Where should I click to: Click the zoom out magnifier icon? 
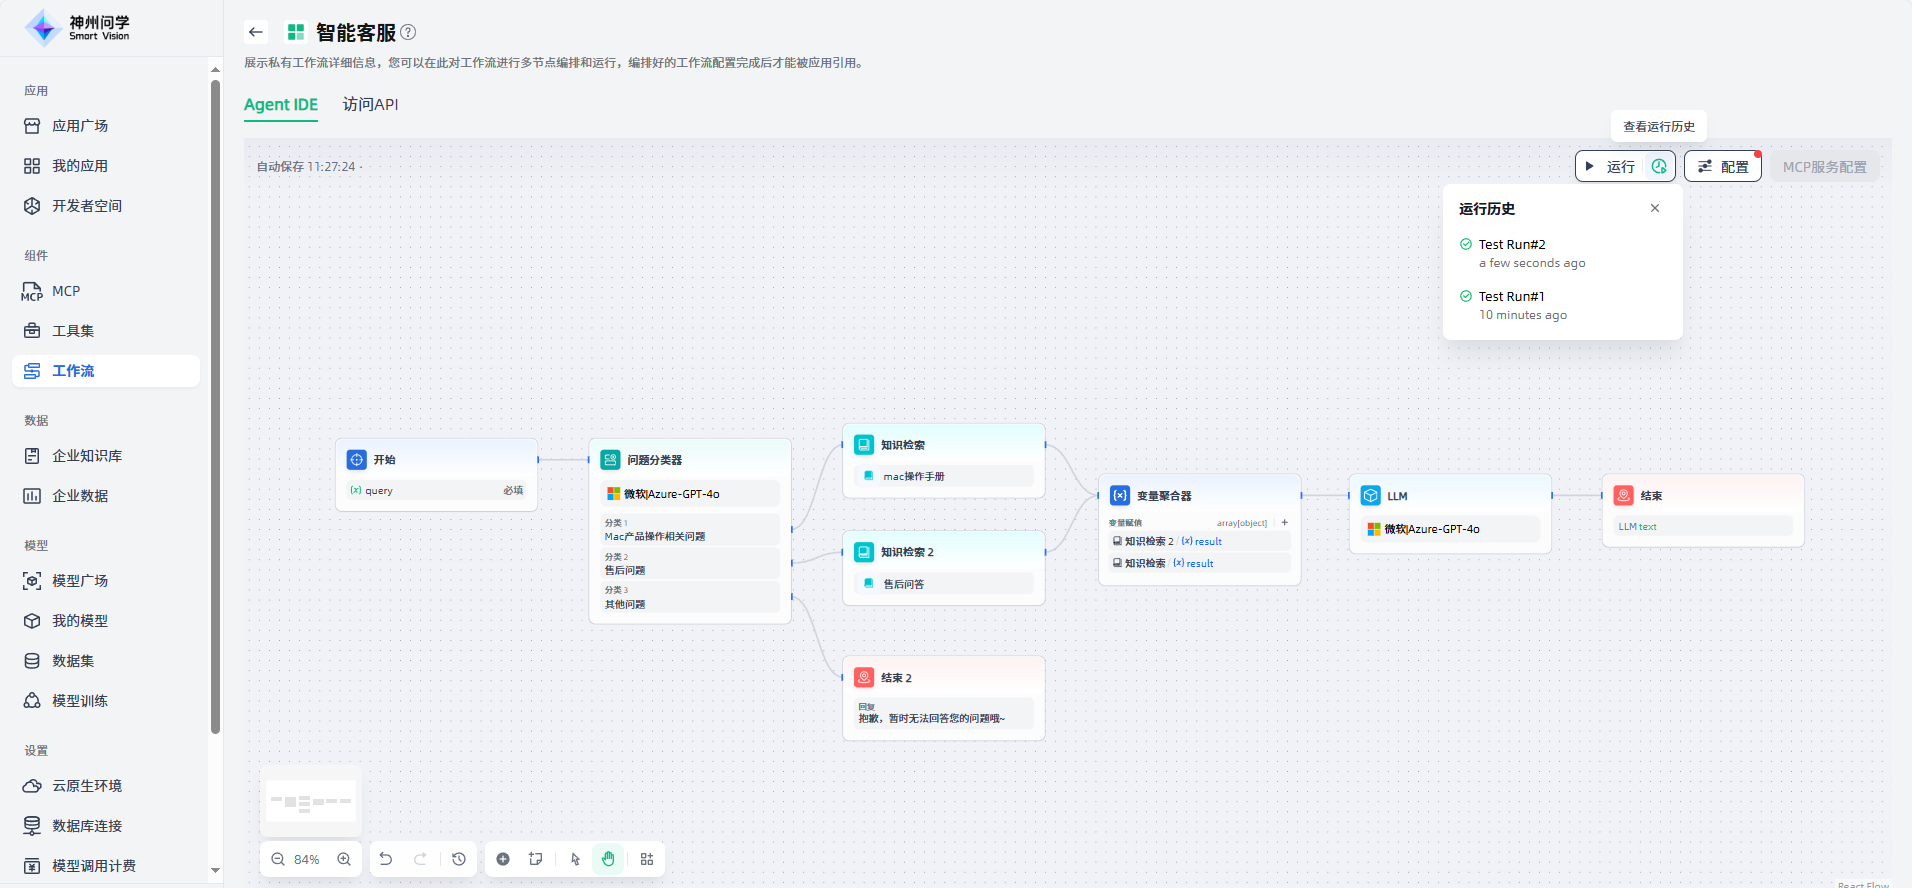point(278,859)
